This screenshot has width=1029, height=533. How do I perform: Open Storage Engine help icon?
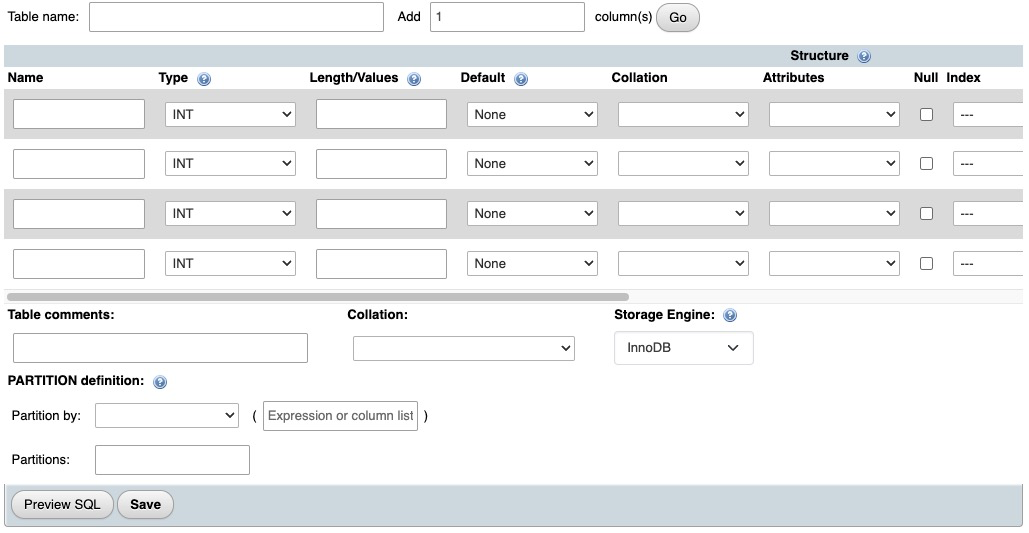pyautogui.click(x=730, y=315)
